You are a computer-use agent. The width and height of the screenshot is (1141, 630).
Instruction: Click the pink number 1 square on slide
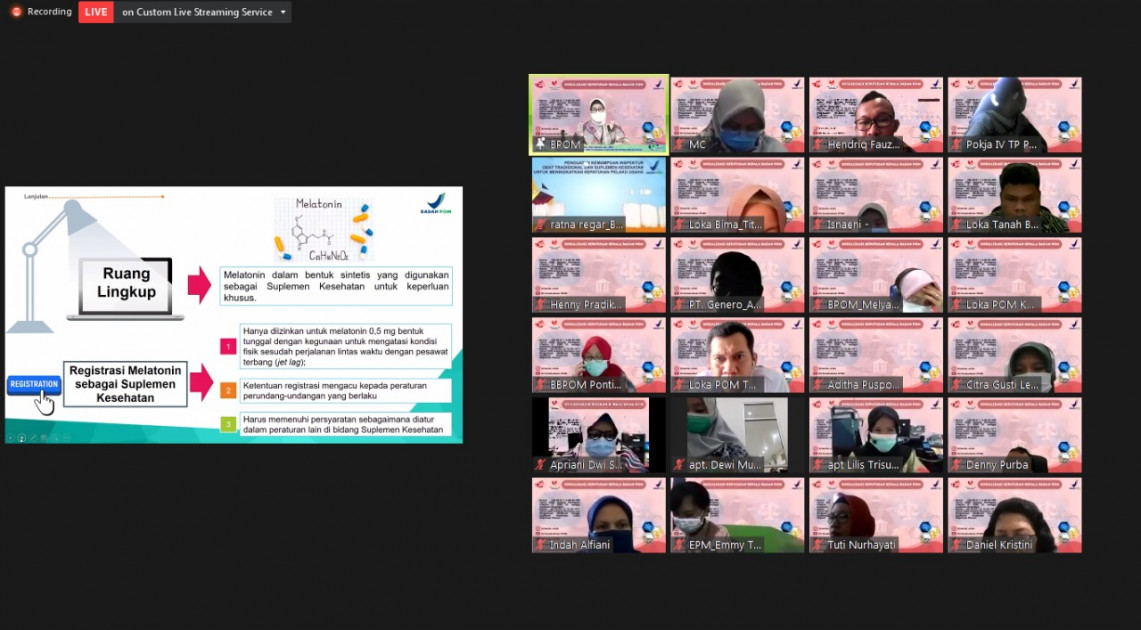click(x=228, y=346)
